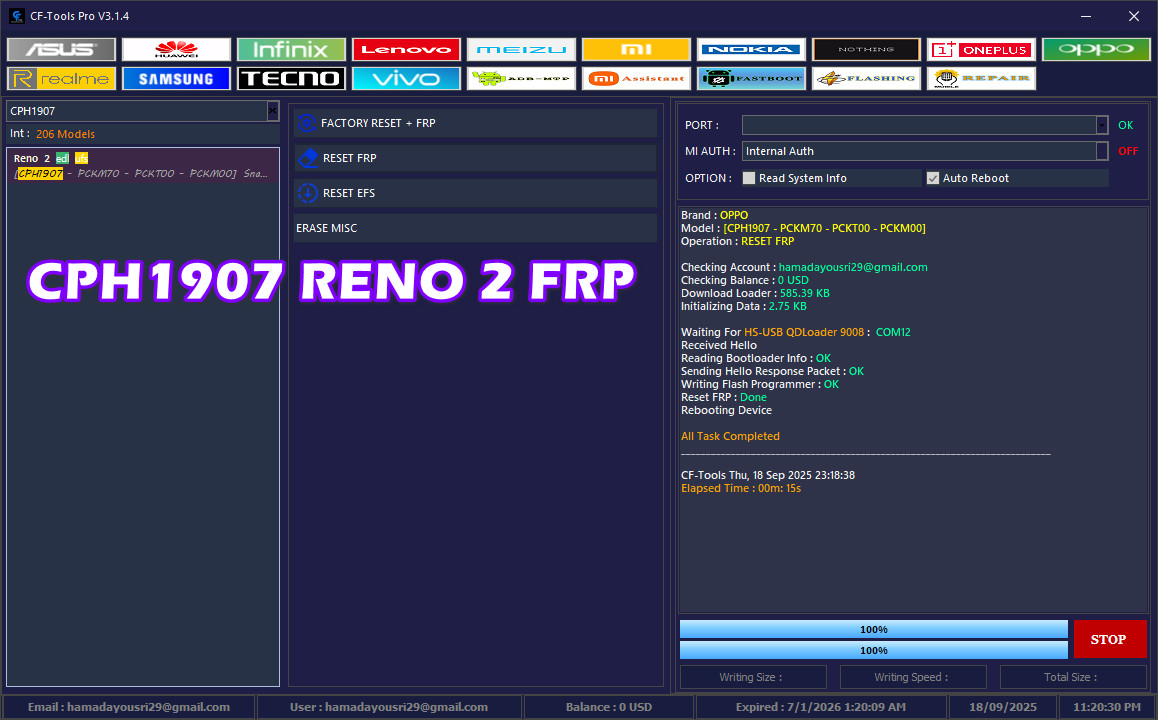Click the All Task Completed log line
This screenshot has width=1158, height=720.
[x=730, y=436]
